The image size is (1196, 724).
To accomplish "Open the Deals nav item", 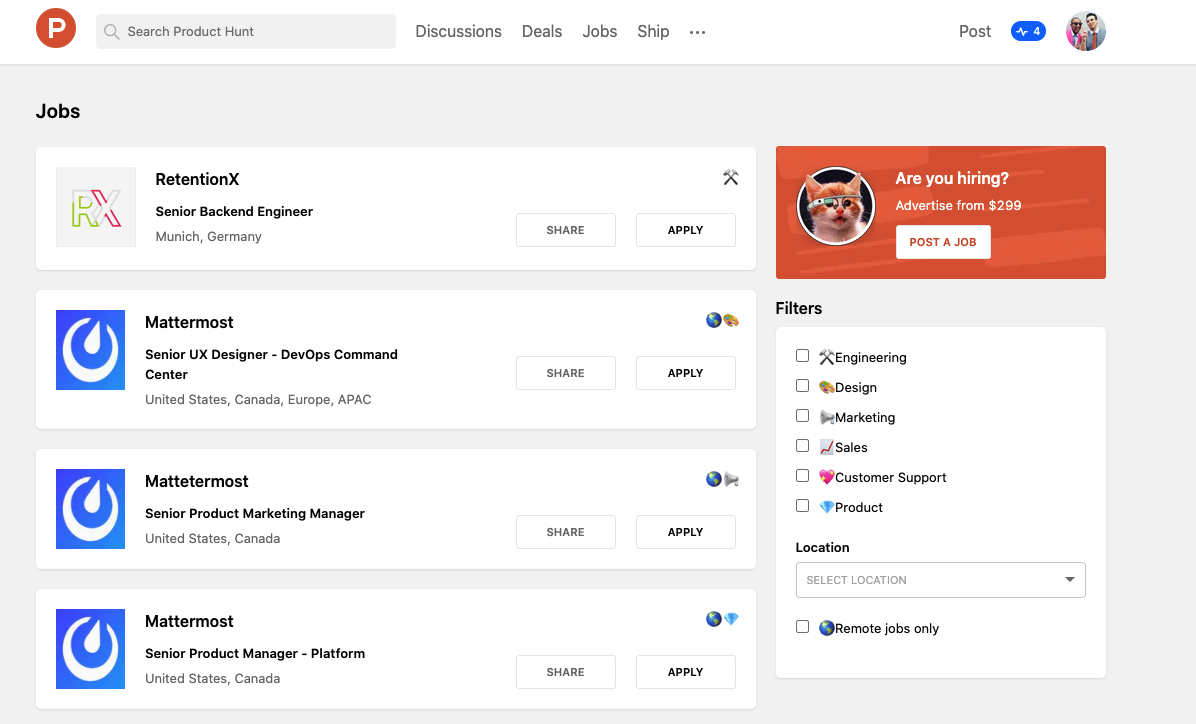I will [542, 31].
